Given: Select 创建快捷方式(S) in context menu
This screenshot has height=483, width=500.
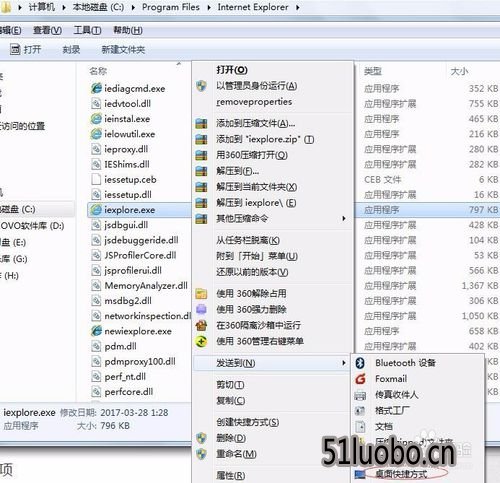Looking at the screenshot, I should pos(248,422).
